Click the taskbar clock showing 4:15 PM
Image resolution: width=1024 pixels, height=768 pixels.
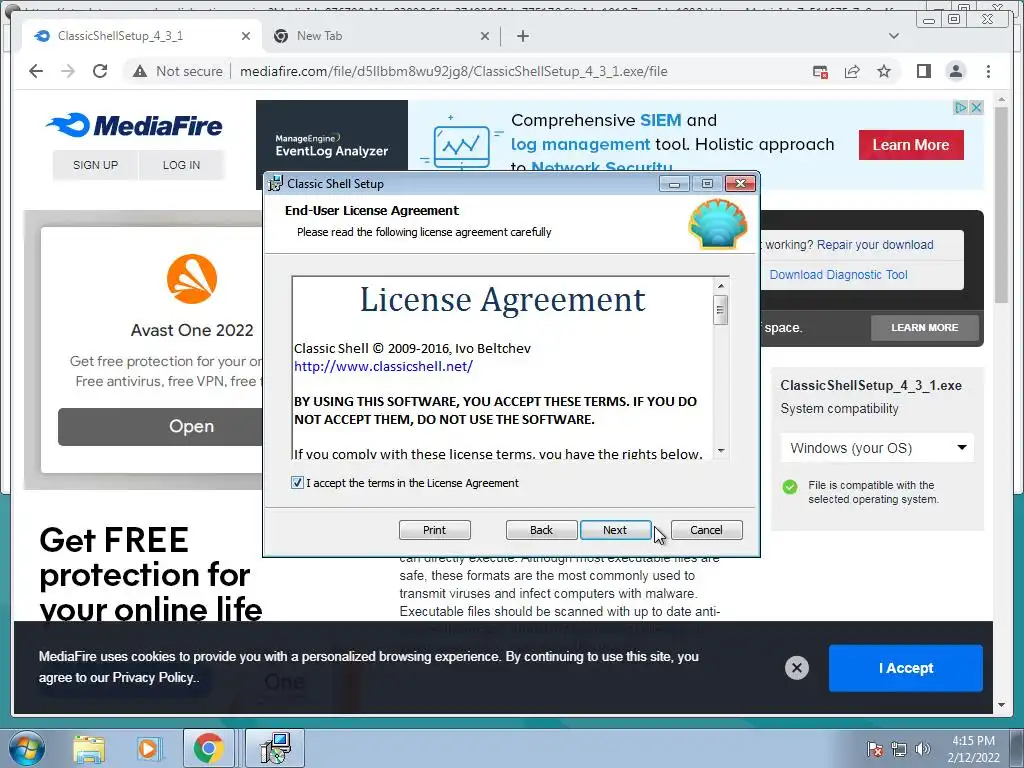(x=973, y=749)
